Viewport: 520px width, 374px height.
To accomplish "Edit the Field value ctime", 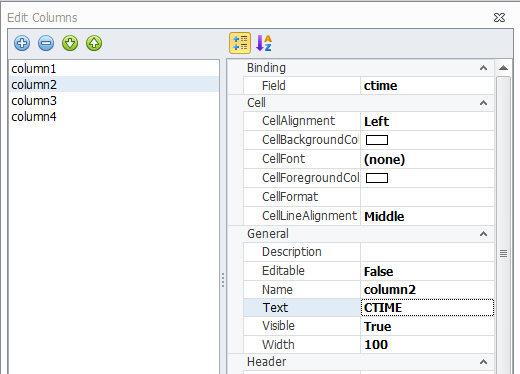I will 427,86.
